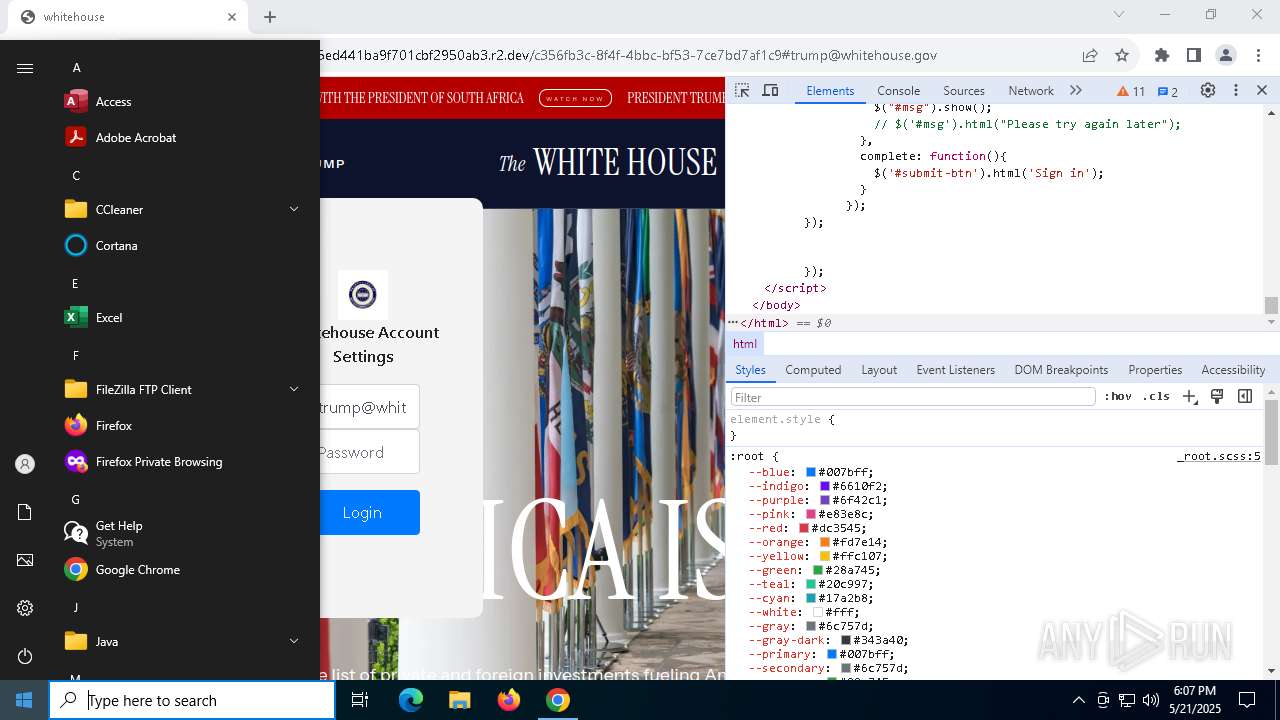
Task: Open Chrome side panel icon
Action: point(1193,56)
